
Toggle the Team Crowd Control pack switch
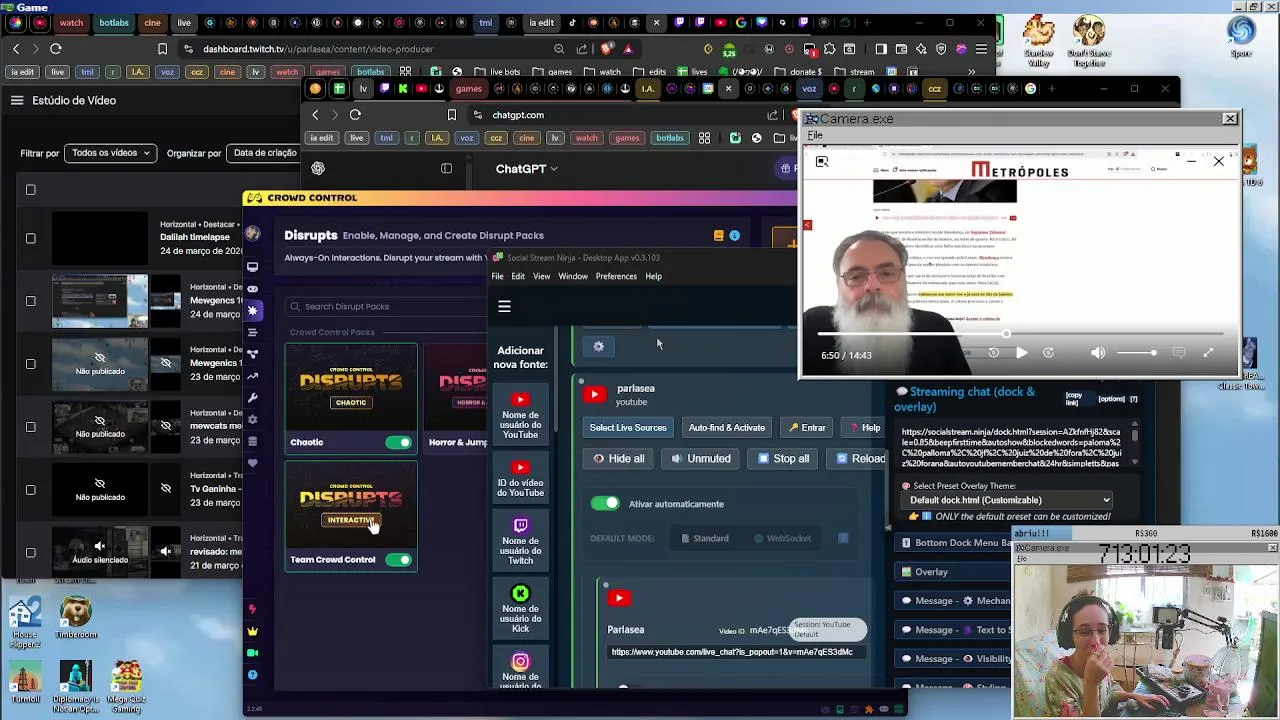[x=399, y=560]
